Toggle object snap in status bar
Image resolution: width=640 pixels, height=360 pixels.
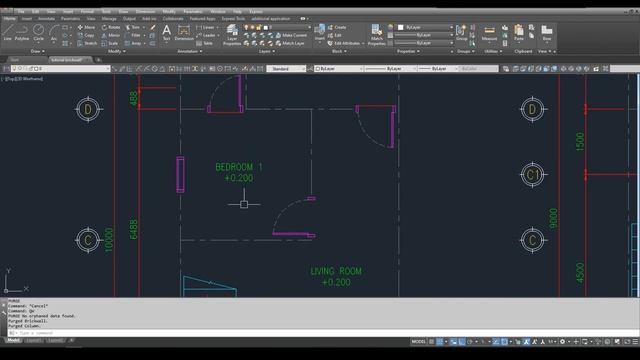[504, 342]
